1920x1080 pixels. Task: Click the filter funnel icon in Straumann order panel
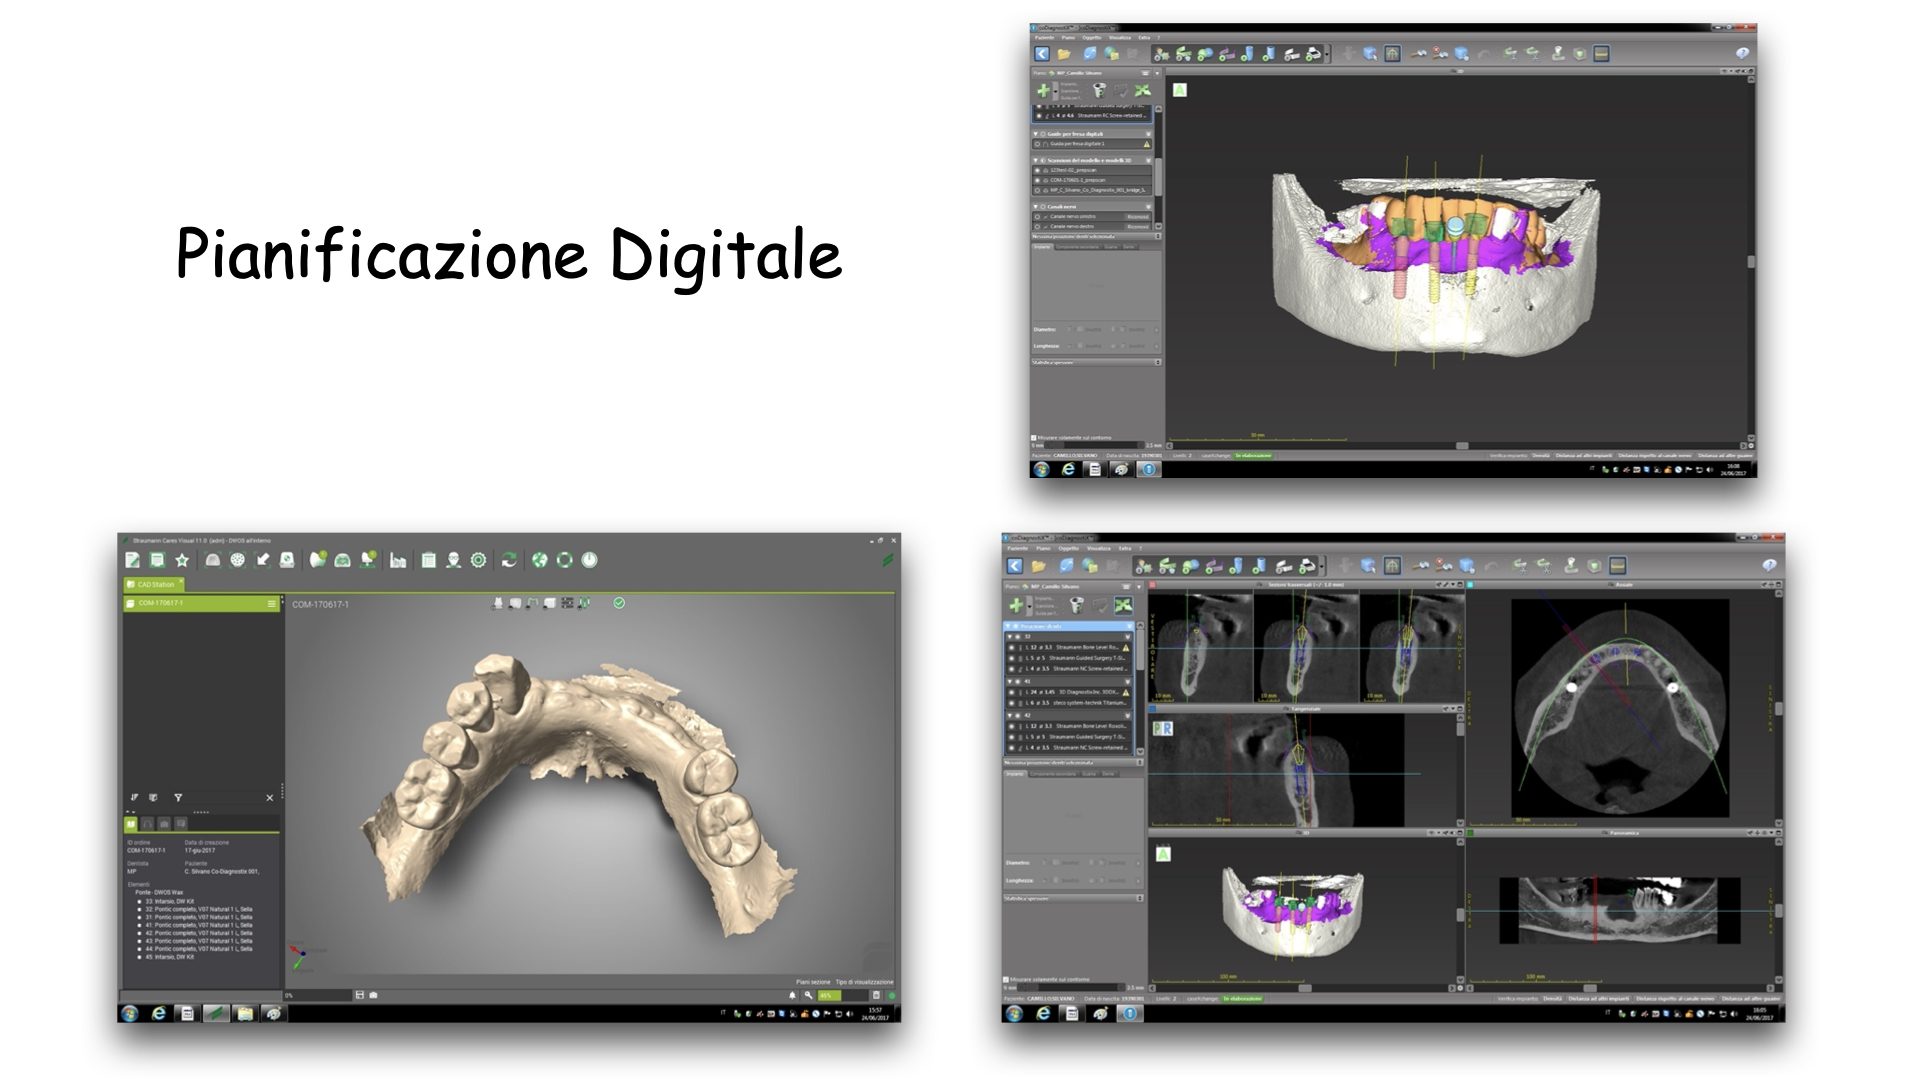(x=178, y=797)
